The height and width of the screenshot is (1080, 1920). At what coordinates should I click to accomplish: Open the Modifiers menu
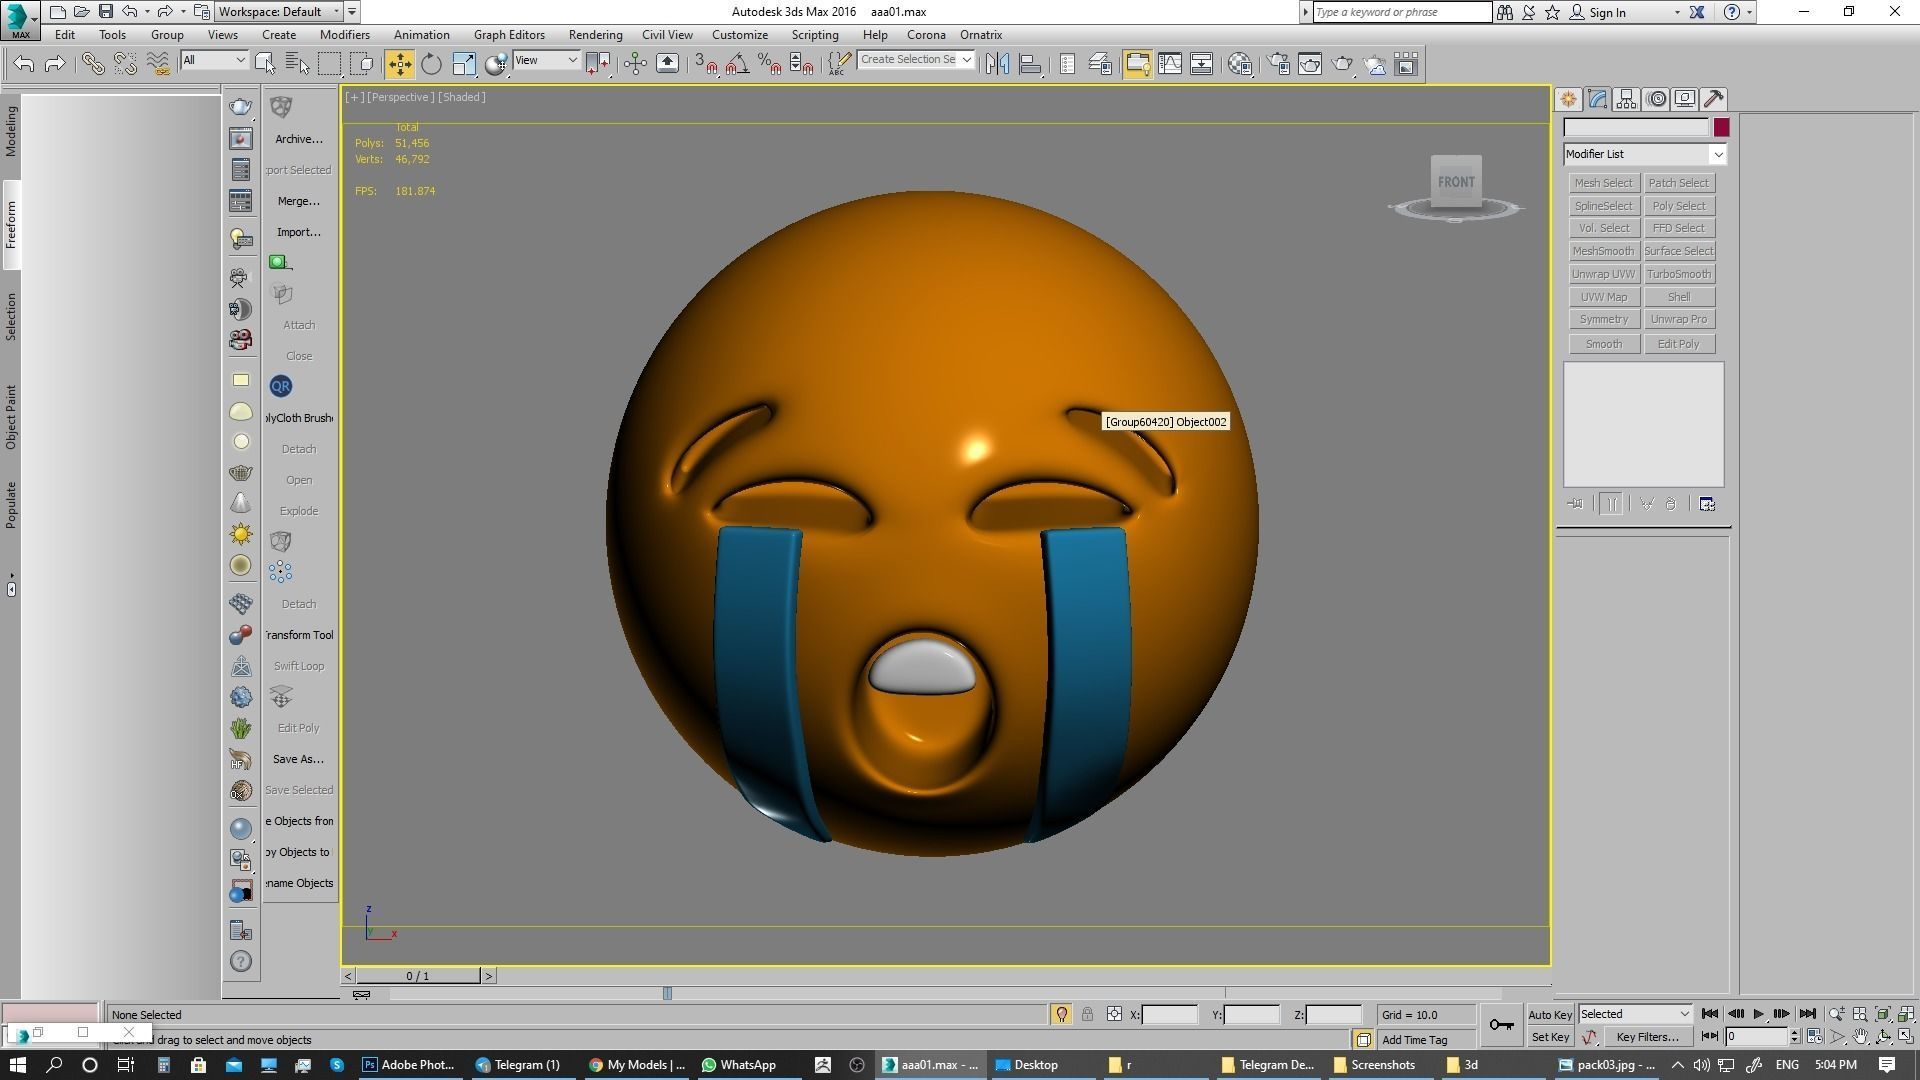(344, 35)
